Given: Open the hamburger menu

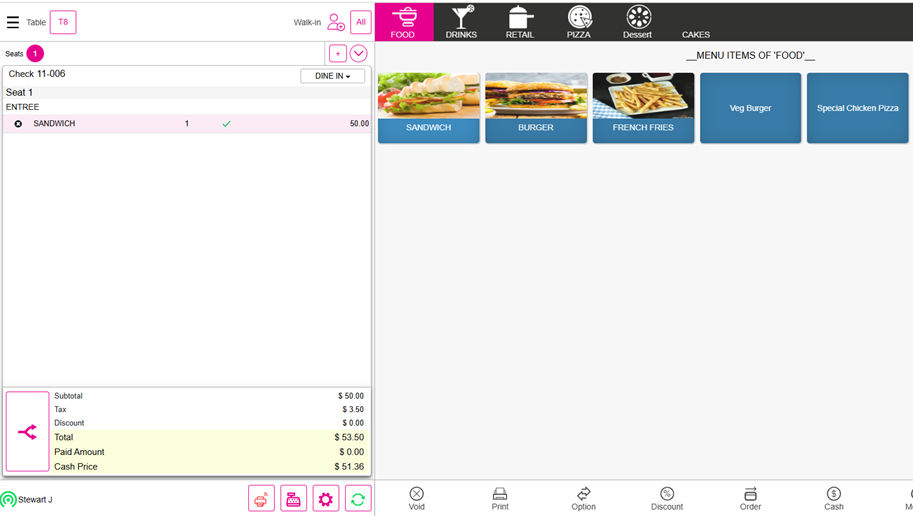Looking at the screenshot, I should pos(13,22).
